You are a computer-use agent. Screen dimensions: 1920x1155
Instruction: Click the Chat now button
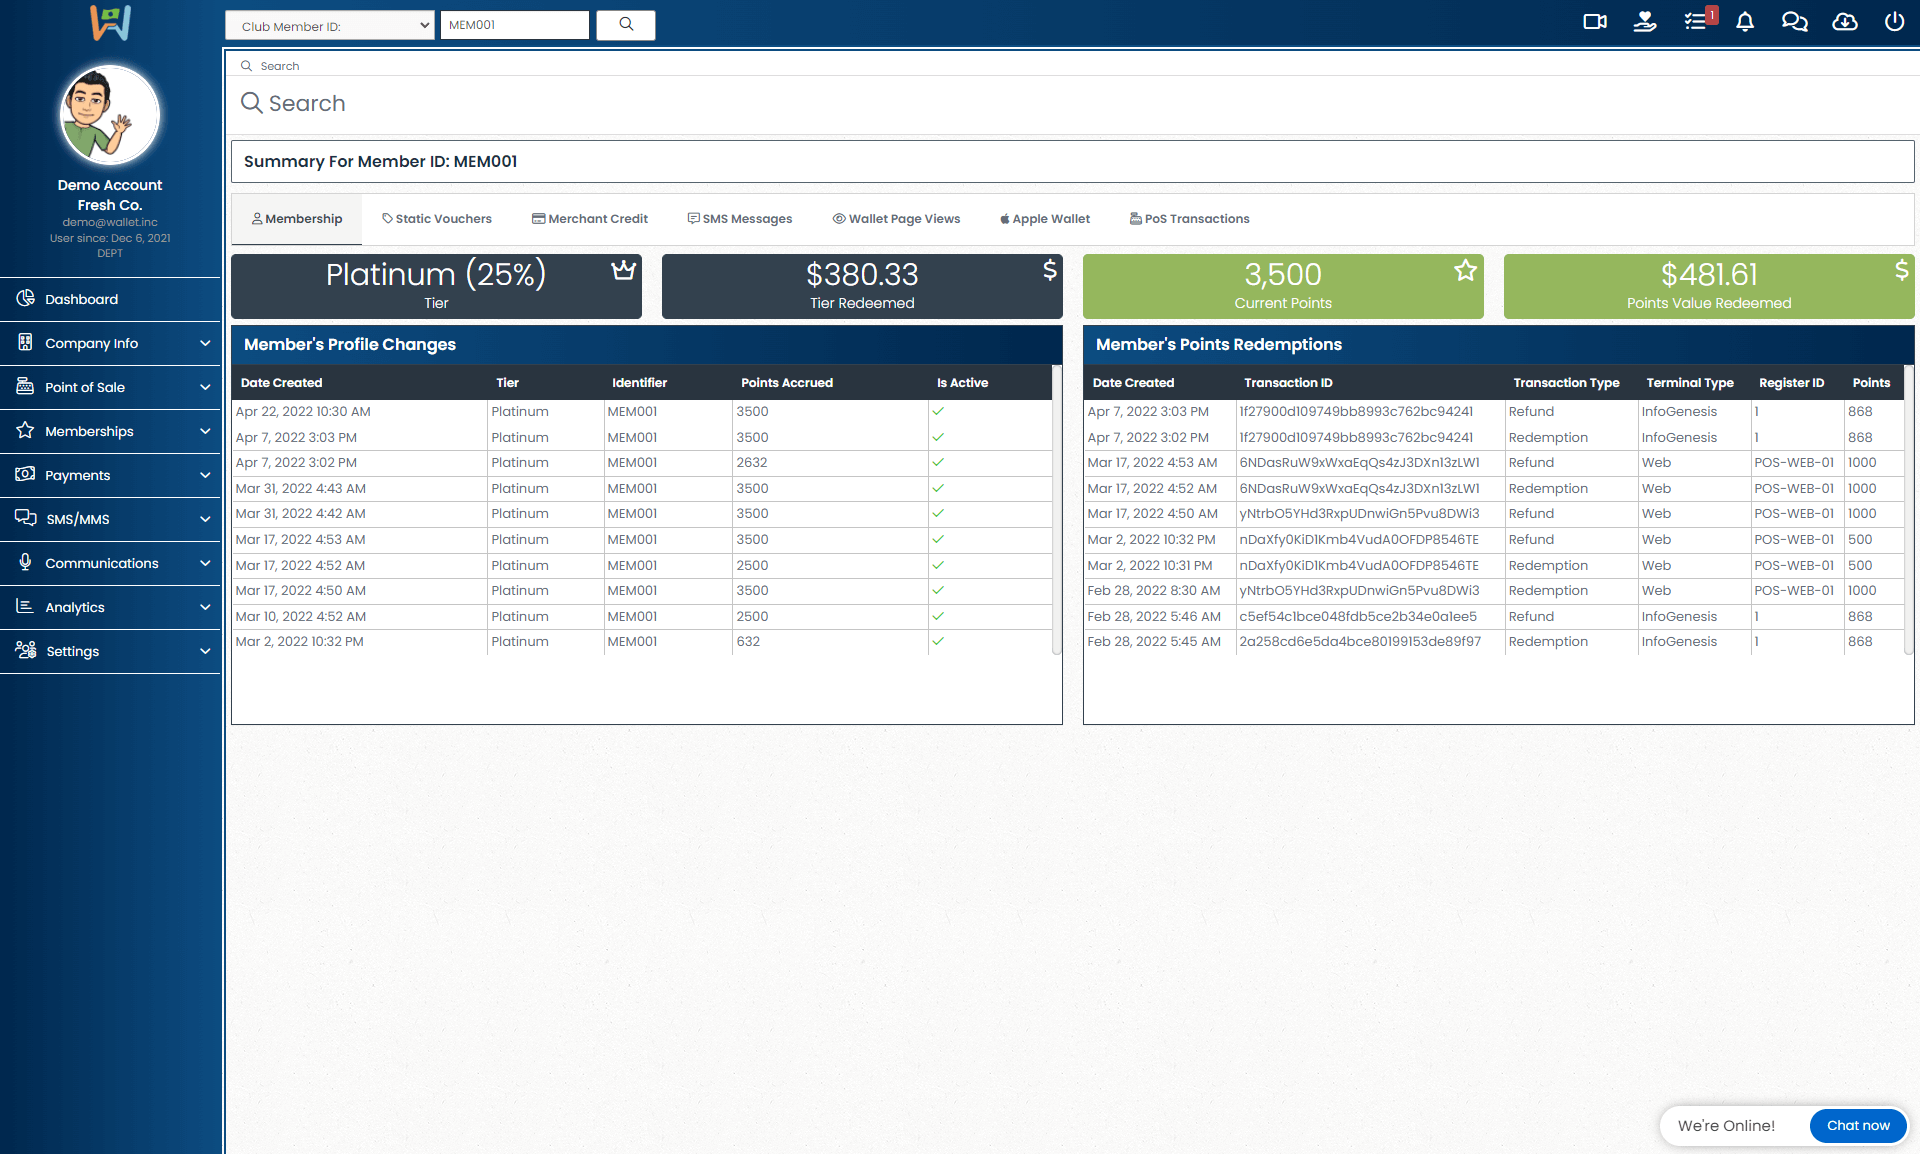pos(1857,1125)
